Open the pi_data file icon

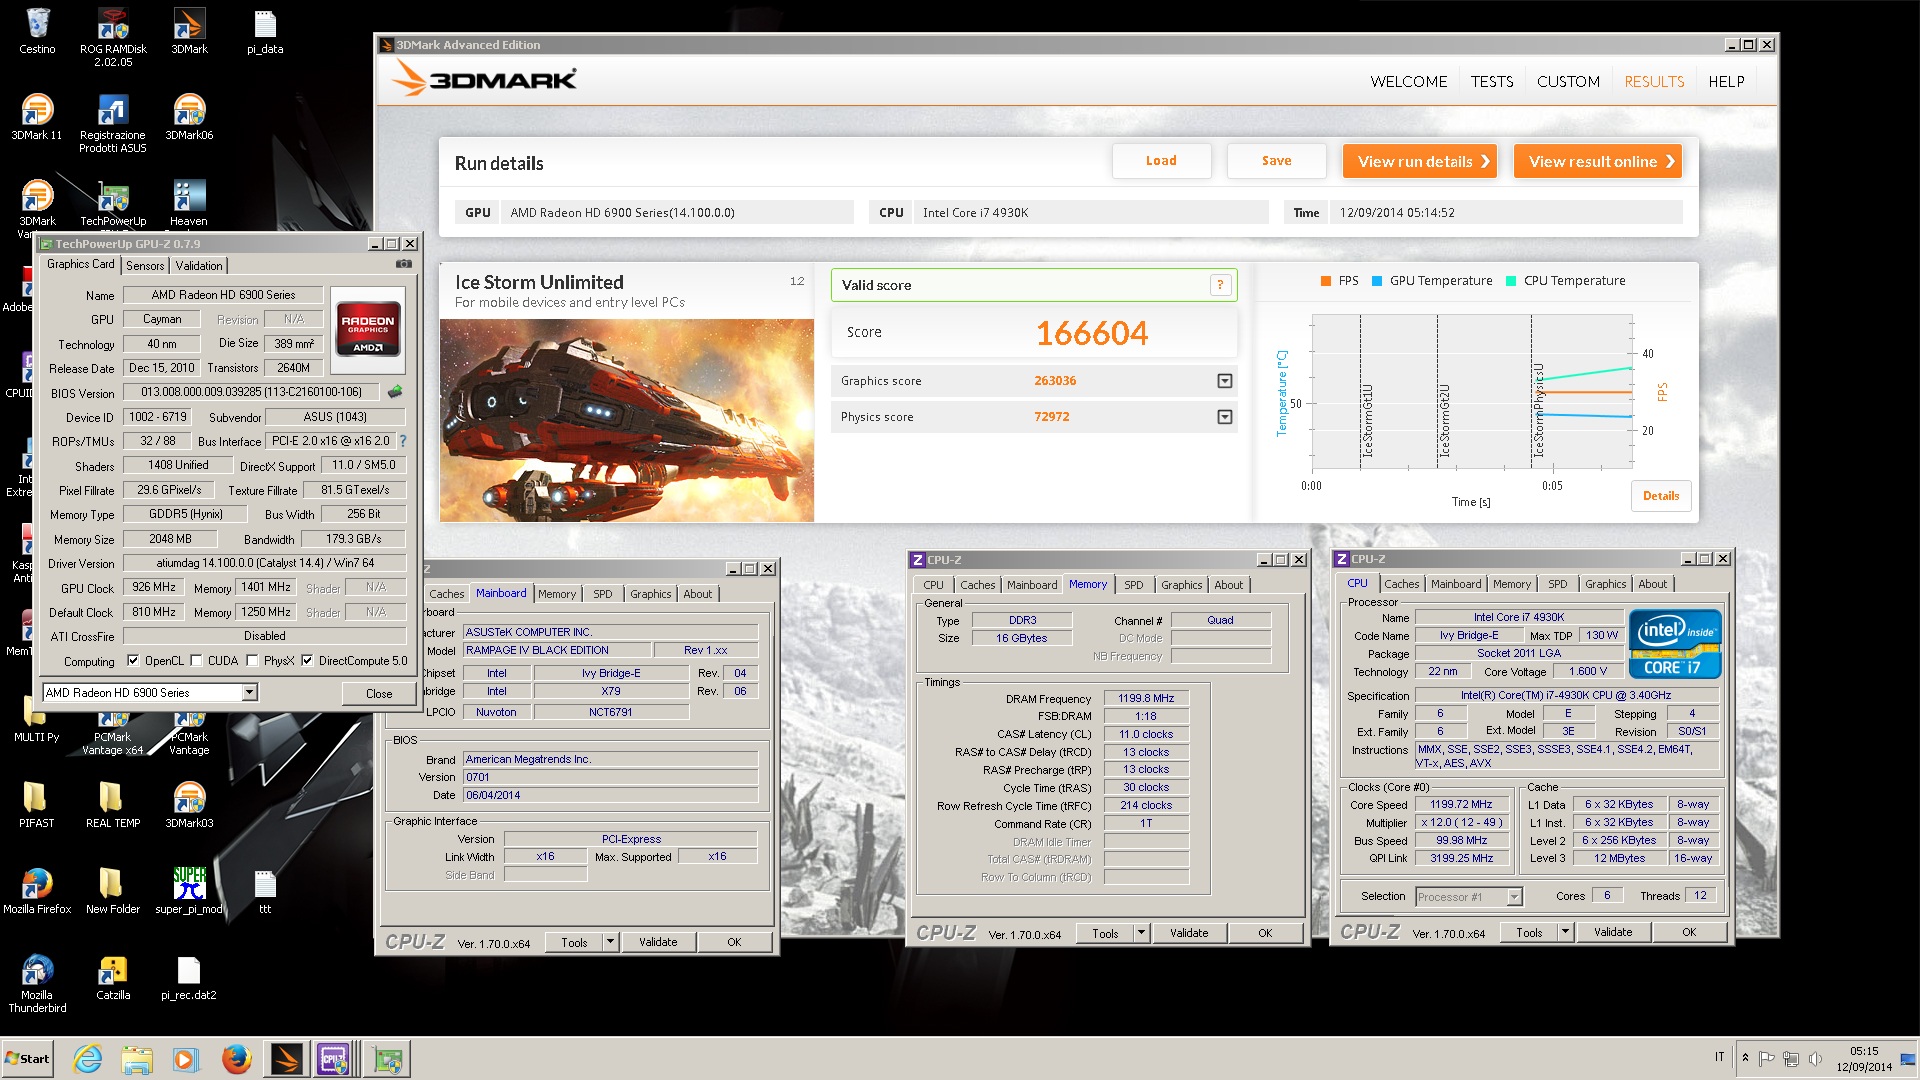click(x=265, y=31)
